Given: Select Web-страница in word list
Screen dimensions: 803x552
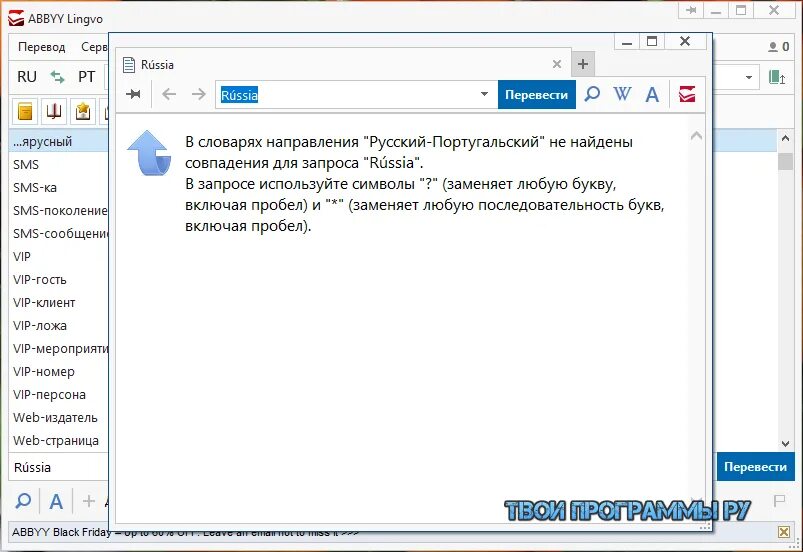Looking at the screenshot, I should click(59, 441).
